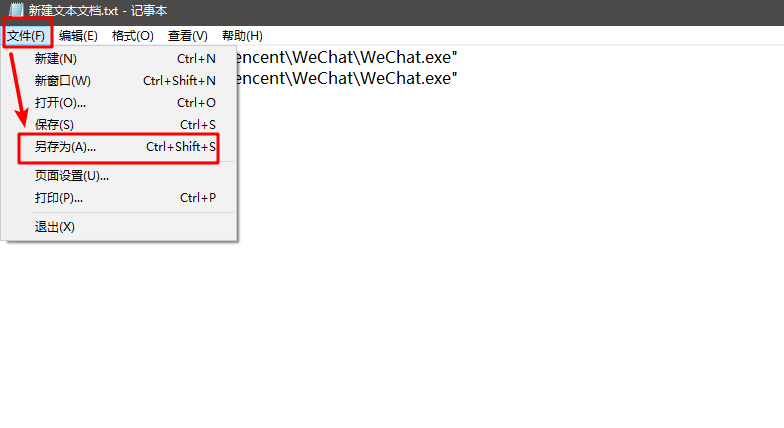
Task: Click the Notepad icon in the title bar
Action: point(16,10)
